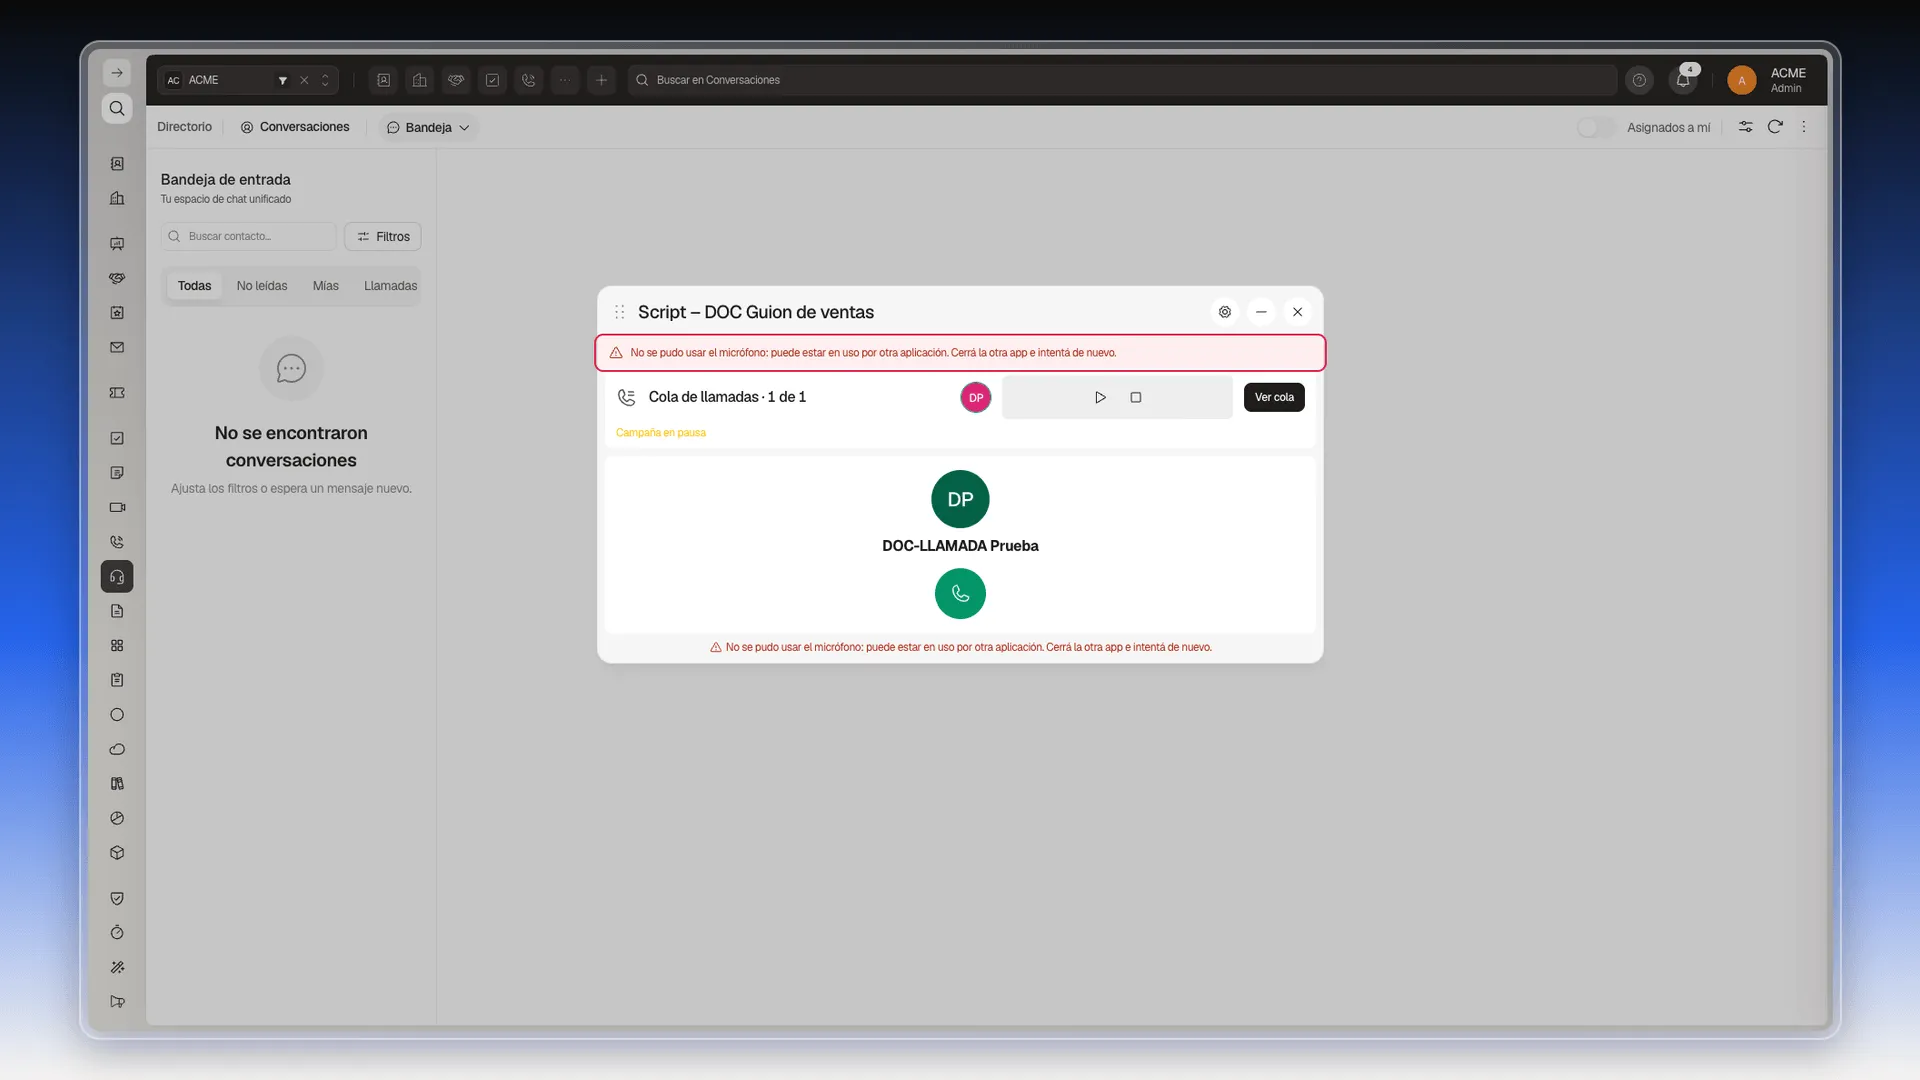Screen dimensions: 1920x1080
Task: Clear the ACME workspace selection
Action: click(x=304, y=80)
